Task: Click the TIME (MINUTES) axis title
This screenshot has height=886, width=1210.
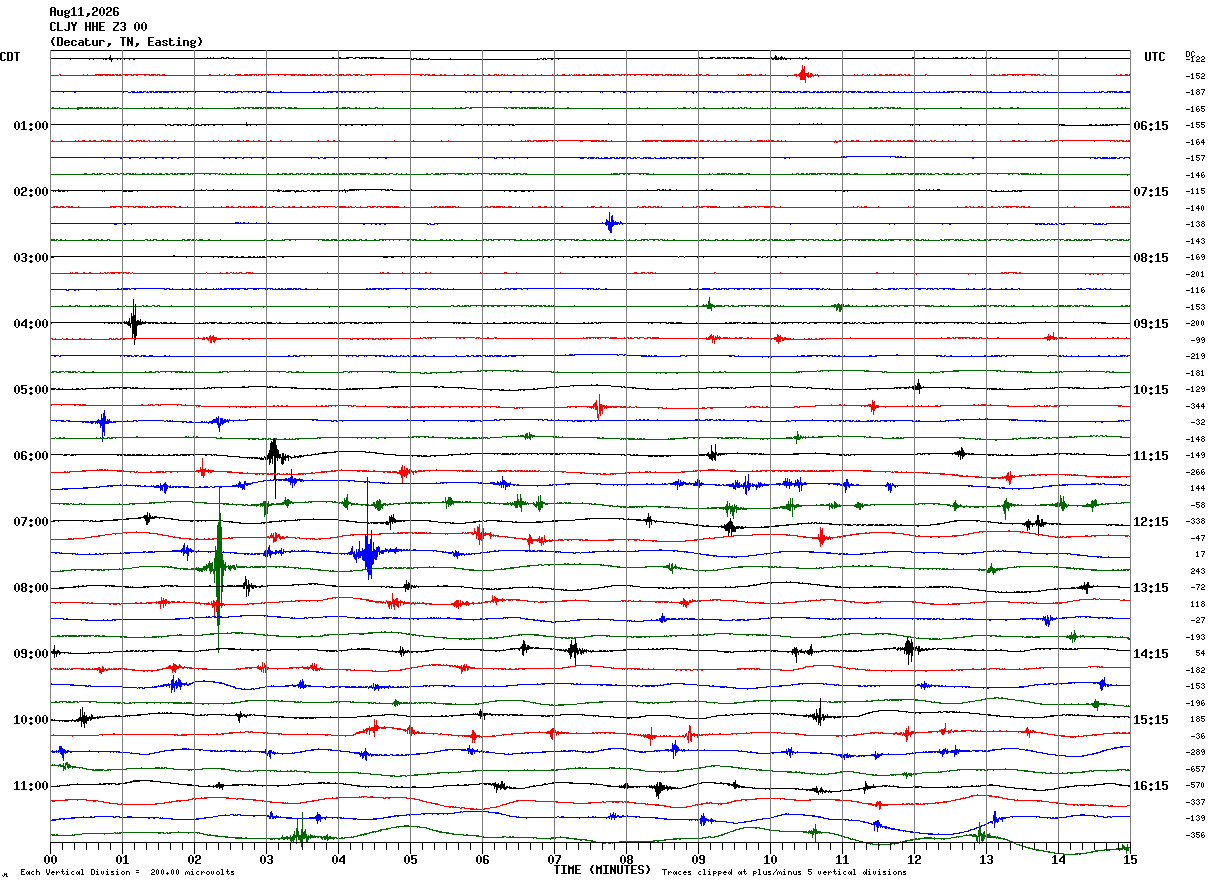Action: click(x=602, y=870)
